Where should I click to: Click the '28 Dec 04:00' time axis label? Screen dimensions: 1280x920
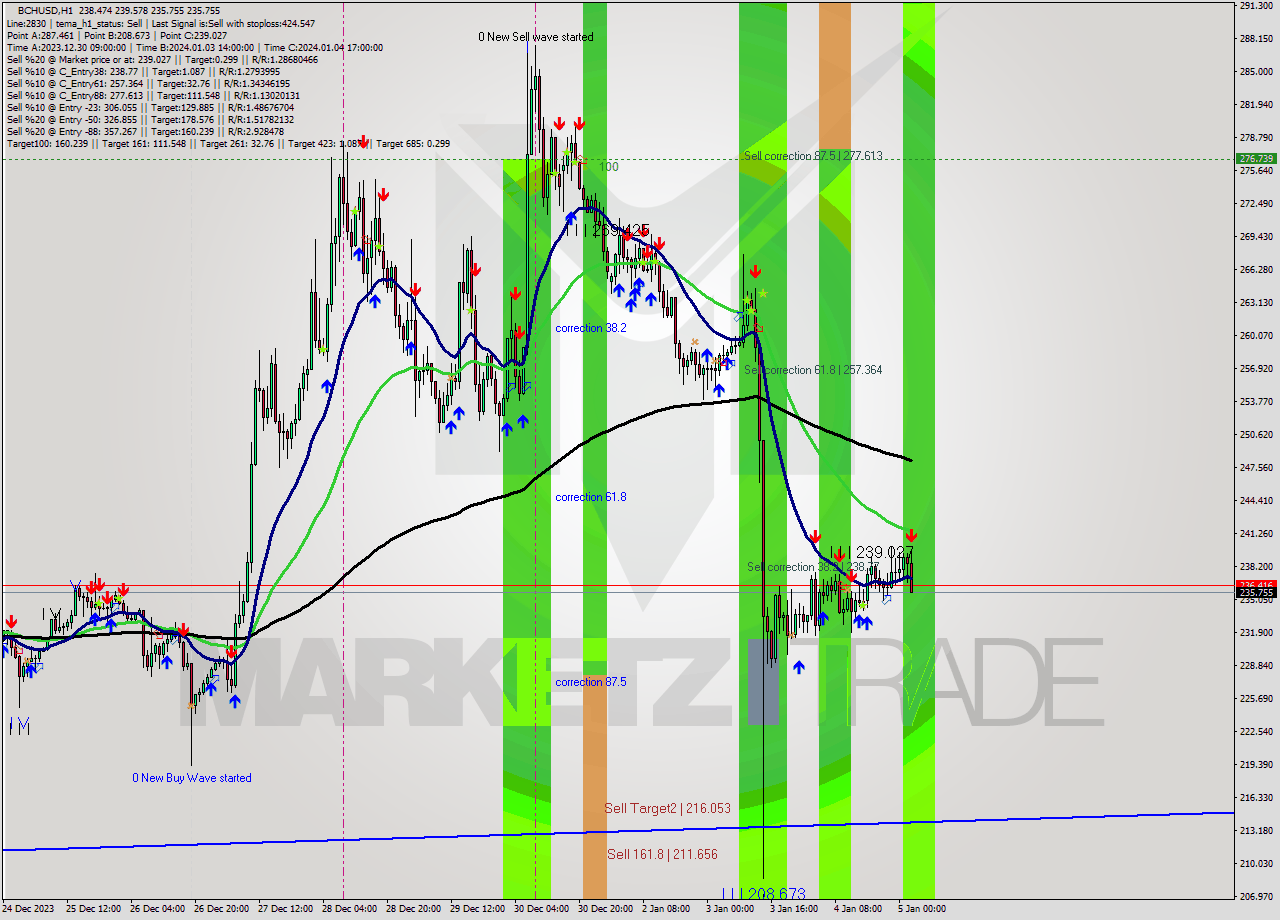coord(349,909)
